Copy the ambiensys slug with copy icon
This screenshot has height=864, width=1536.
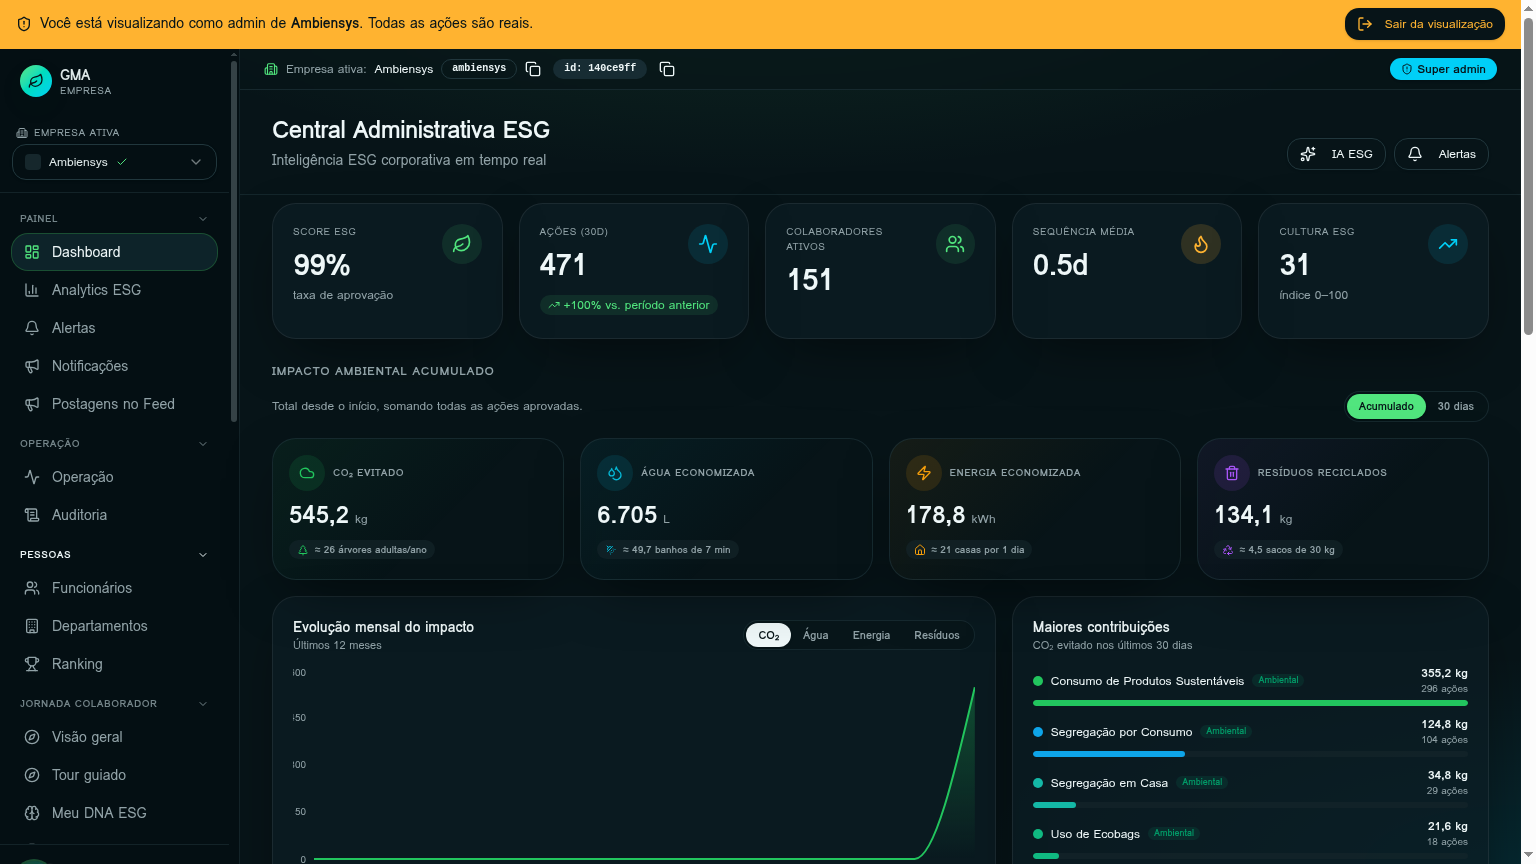click(533, 69)
